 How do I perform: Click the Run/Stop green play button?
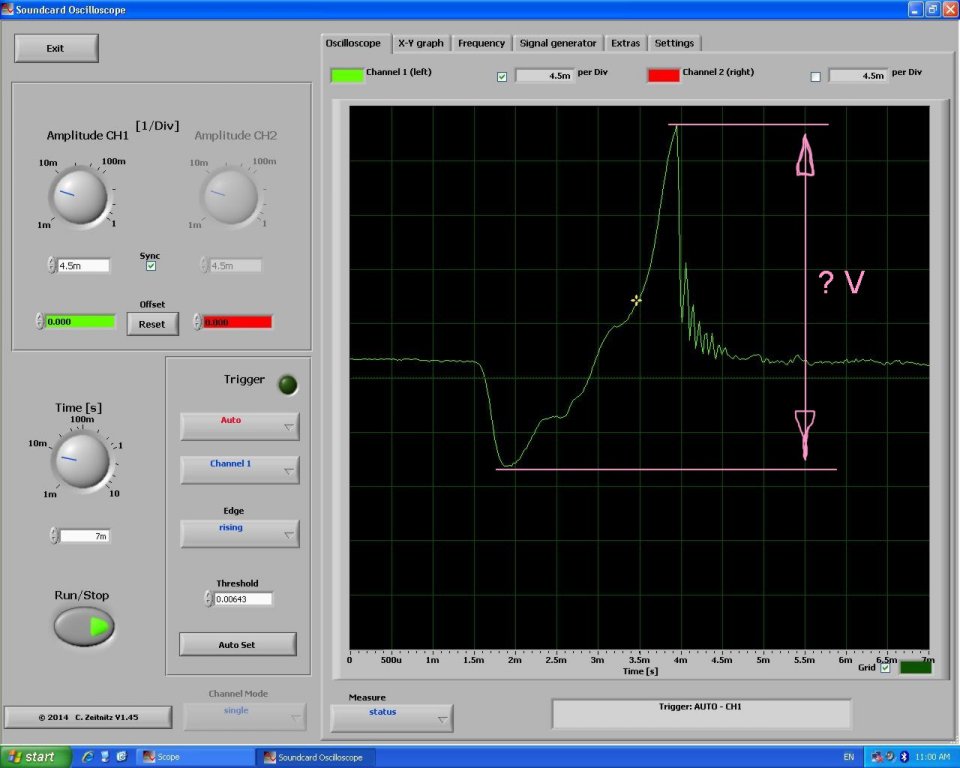pyautogui.click(x=85, y=627)
